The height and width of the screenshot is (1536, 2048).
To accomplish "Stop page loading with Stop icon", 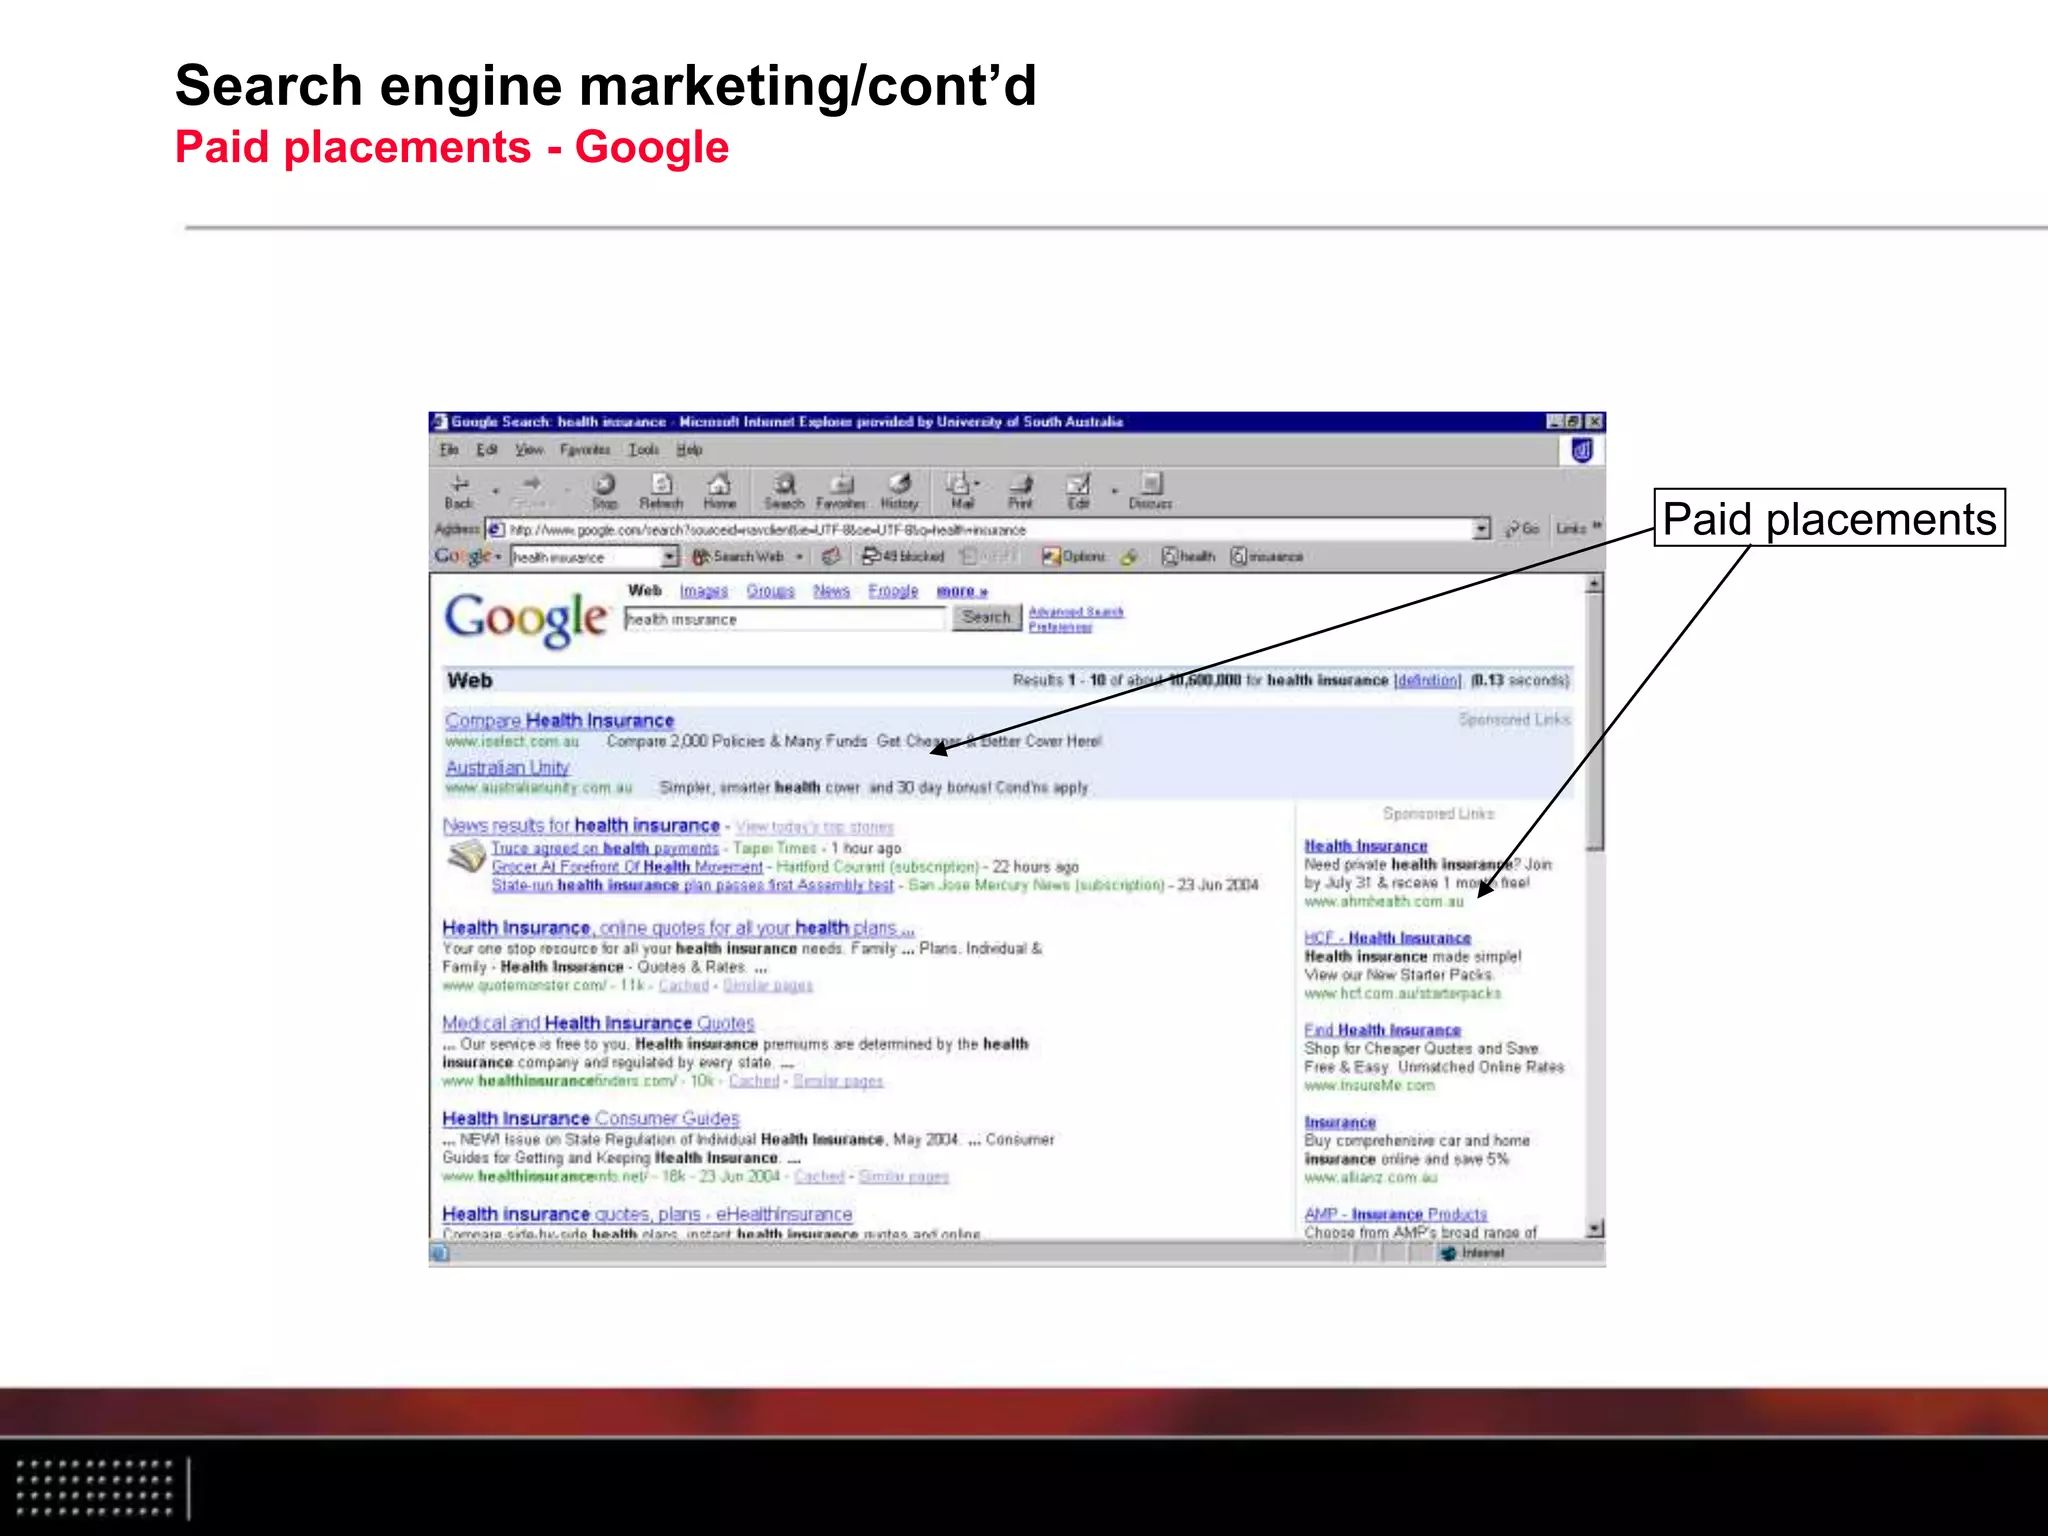I will (605, 491).
